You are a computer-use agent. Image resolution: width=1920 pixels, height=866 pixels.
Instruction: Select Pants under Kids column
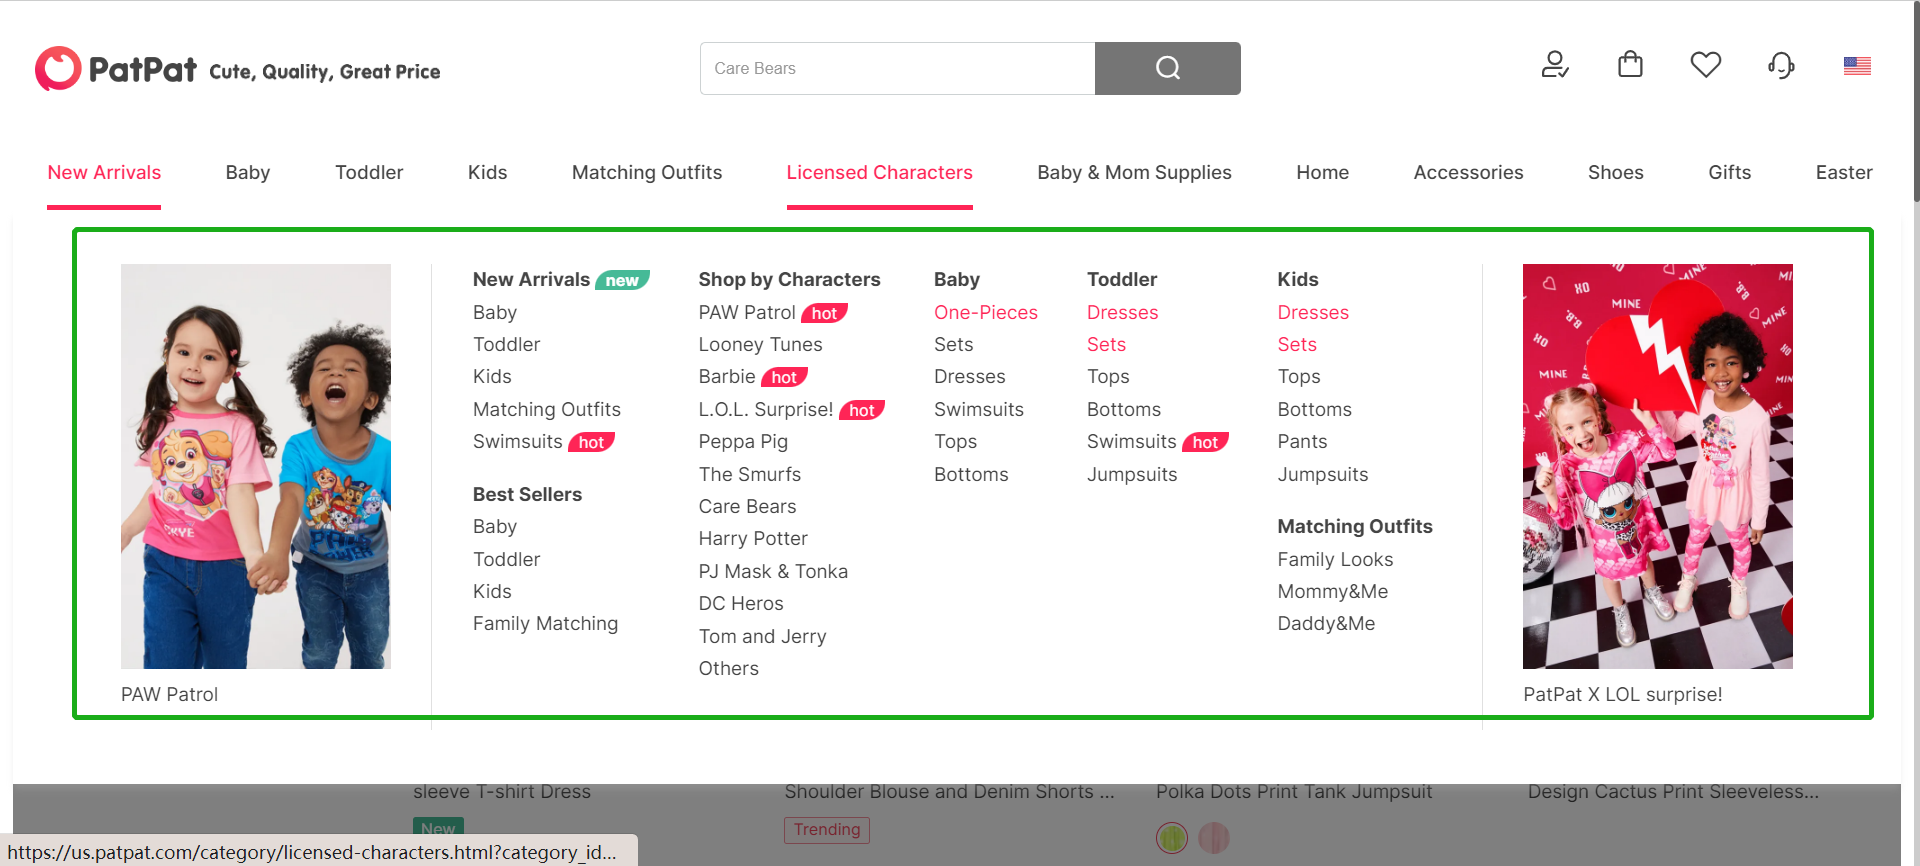click(1302, 441)
